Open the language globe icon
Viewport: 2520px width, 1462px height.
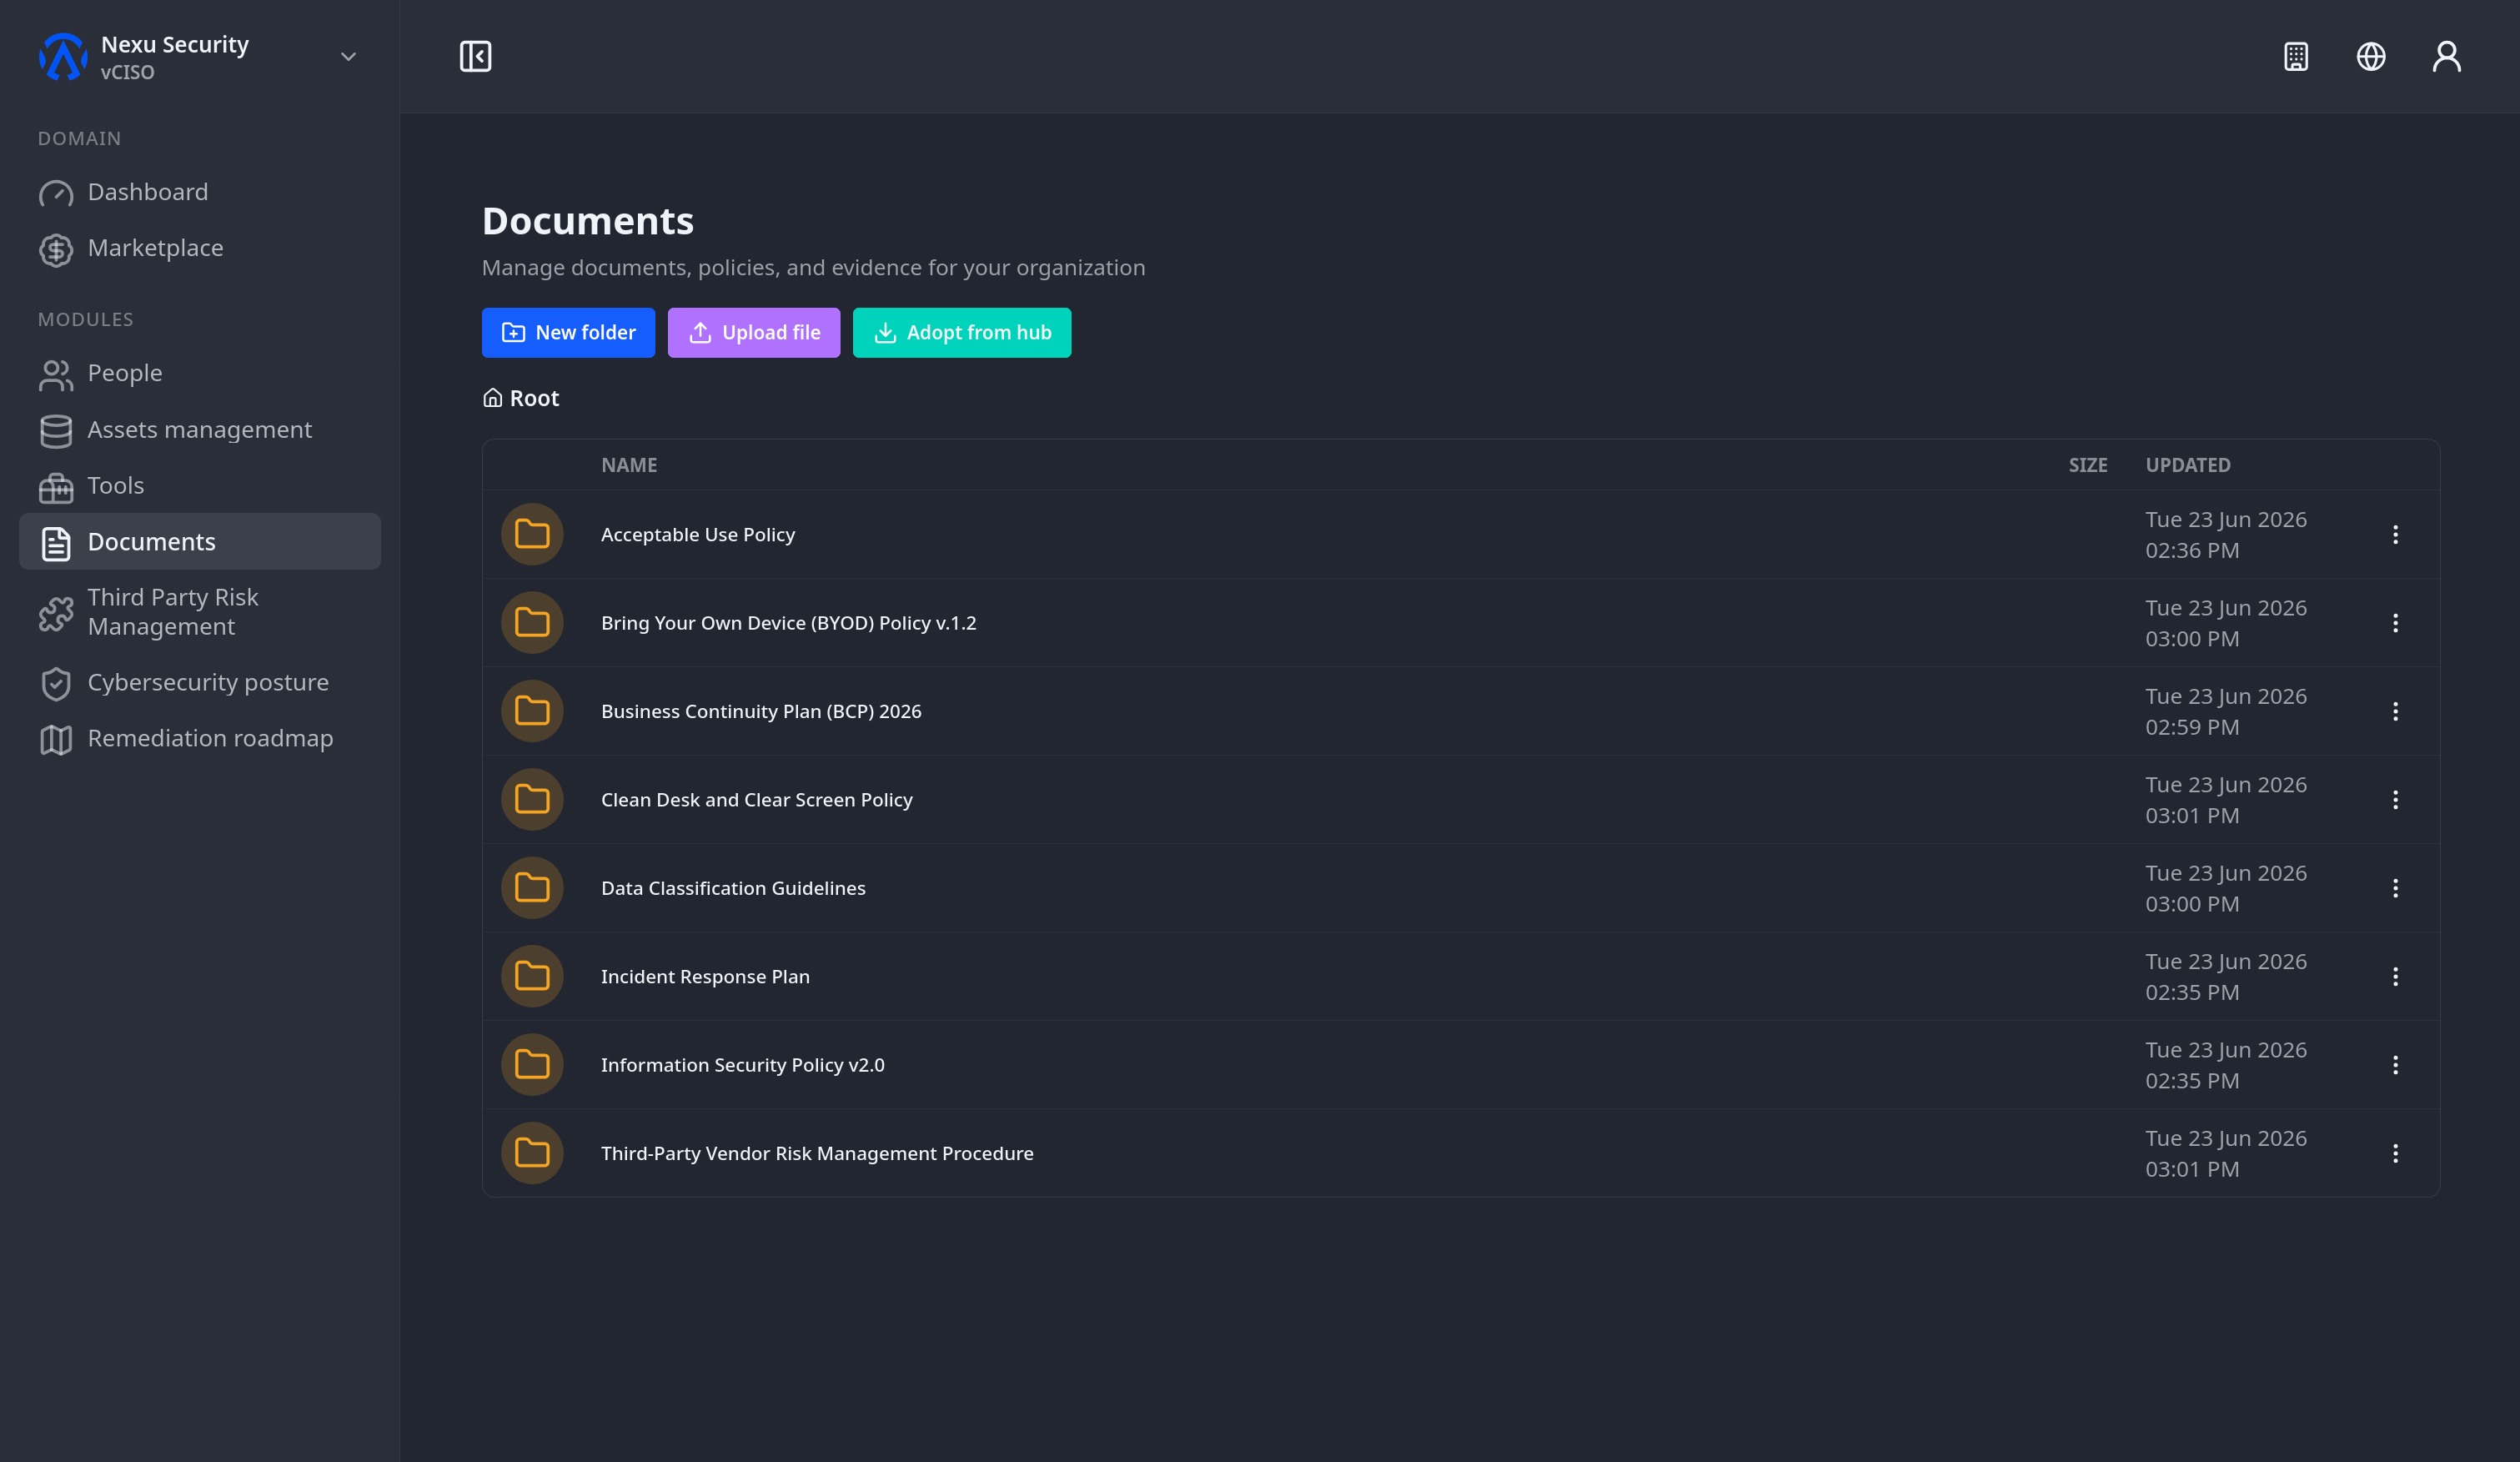(2371, 56)
